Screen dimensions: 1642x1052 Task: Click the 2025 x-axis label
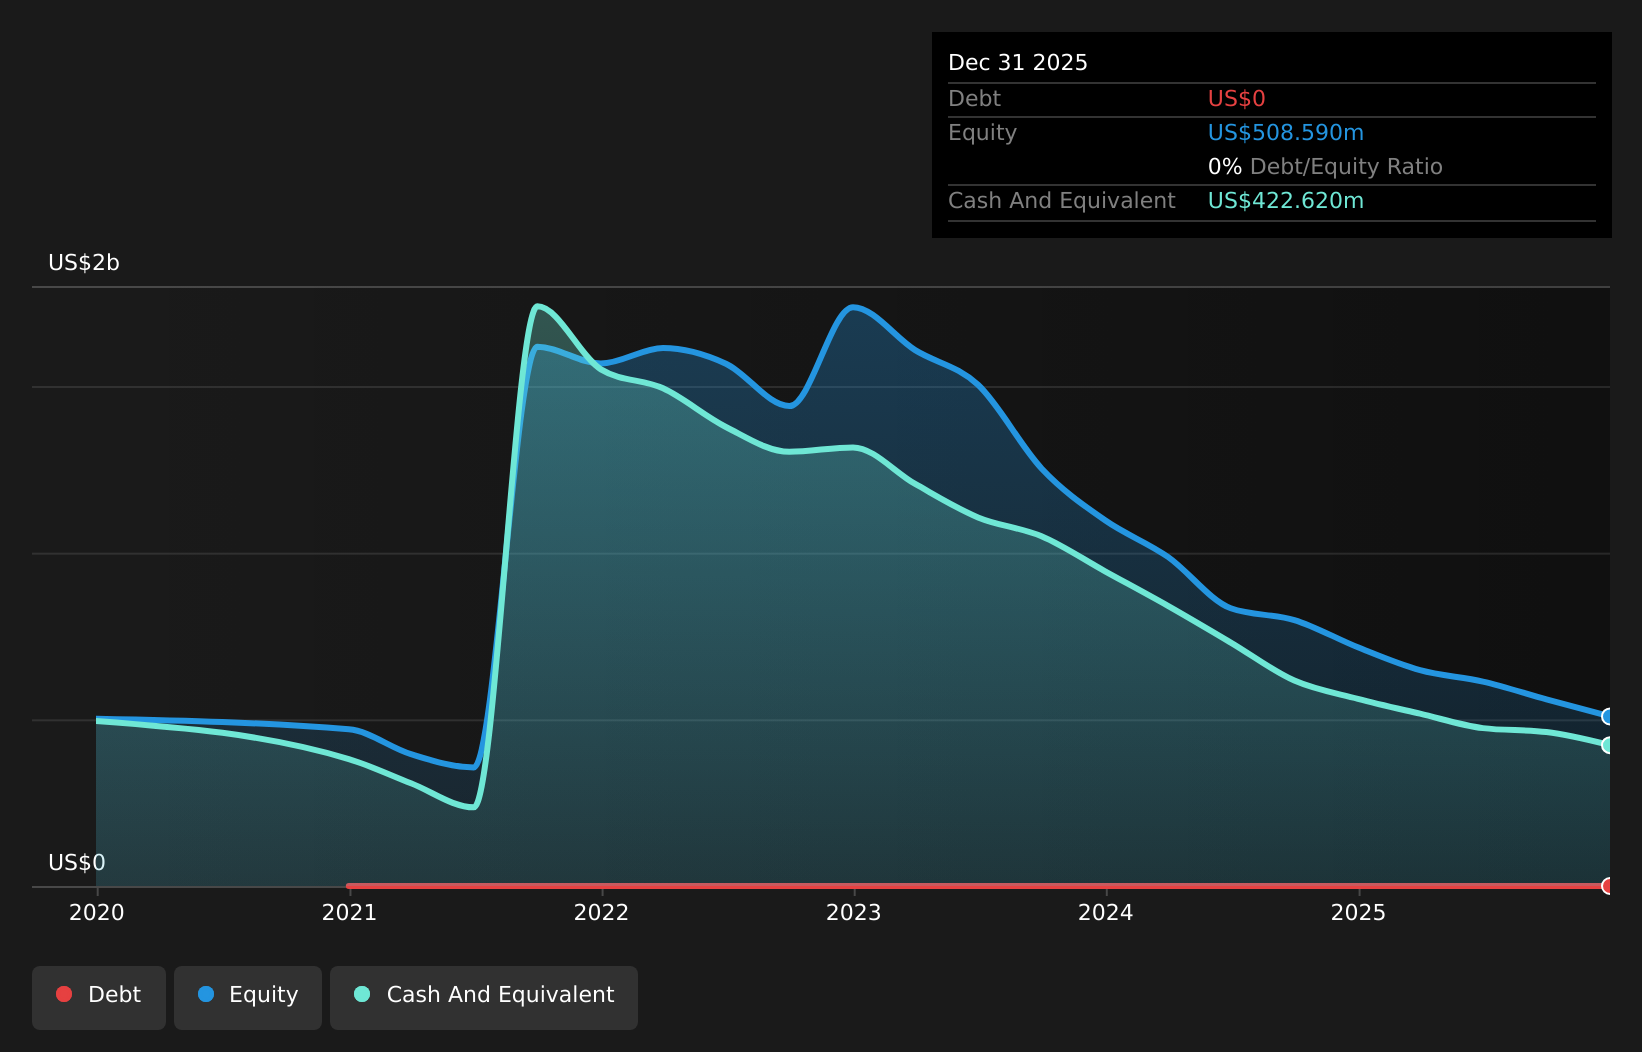1358,913
